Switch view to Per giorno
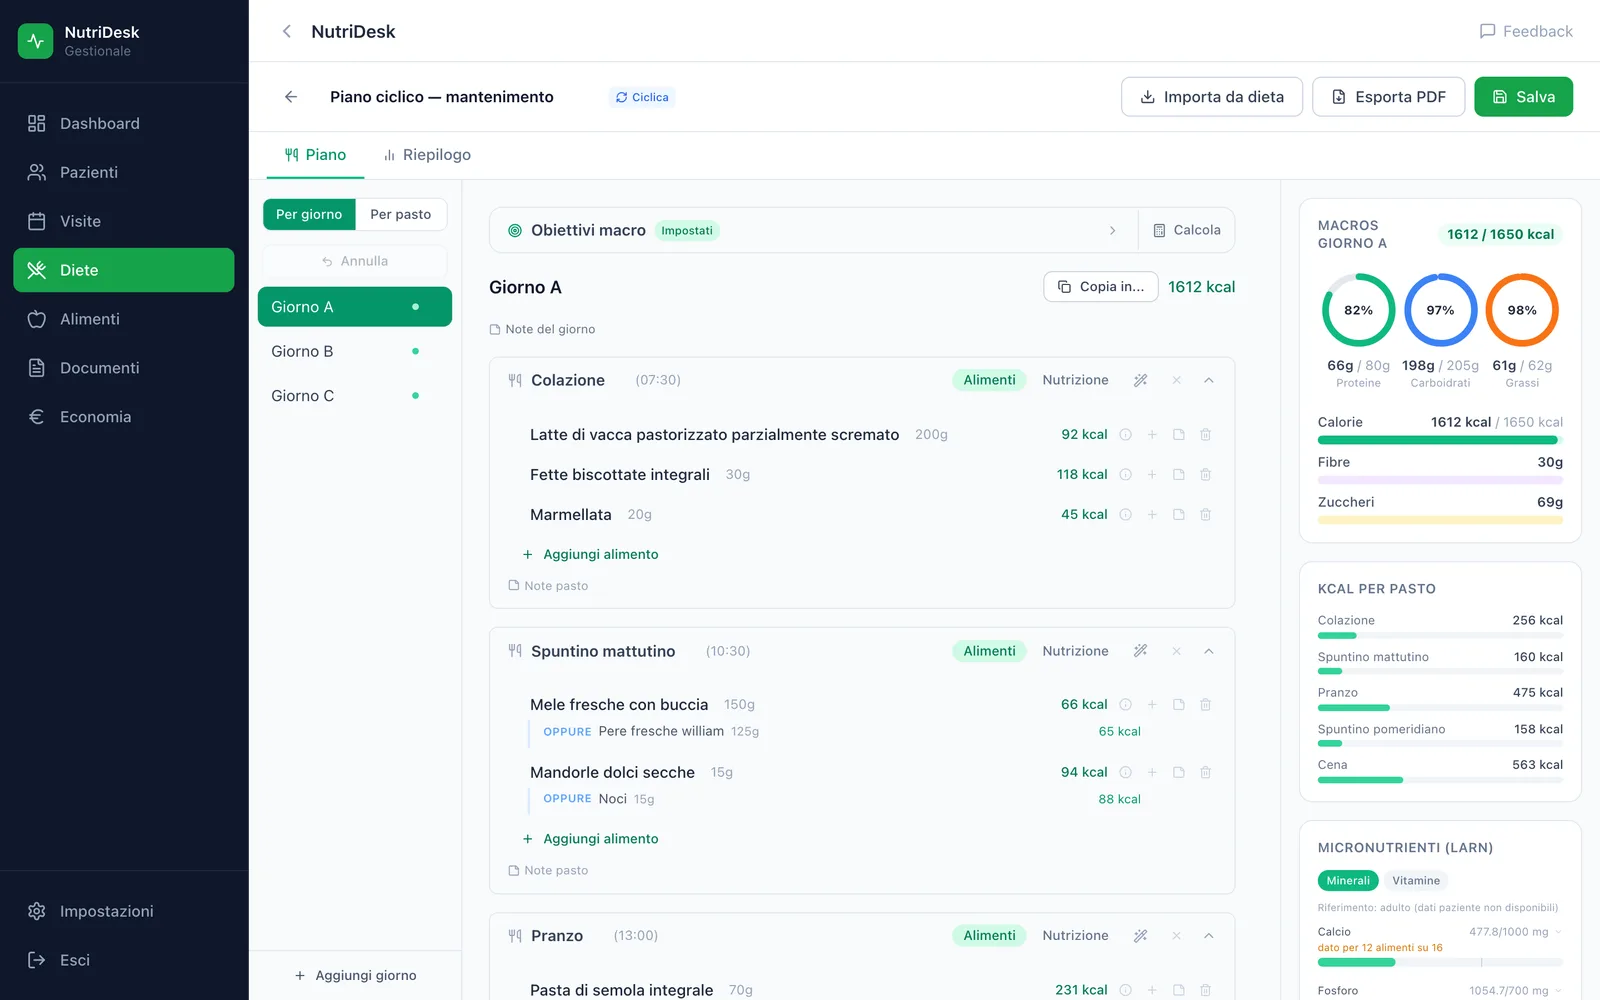The image size is (1600, 1000). click(309, 214)
